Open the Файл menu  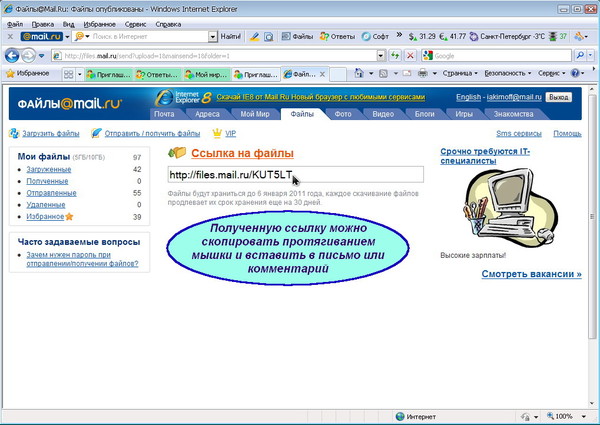[15, 24]
